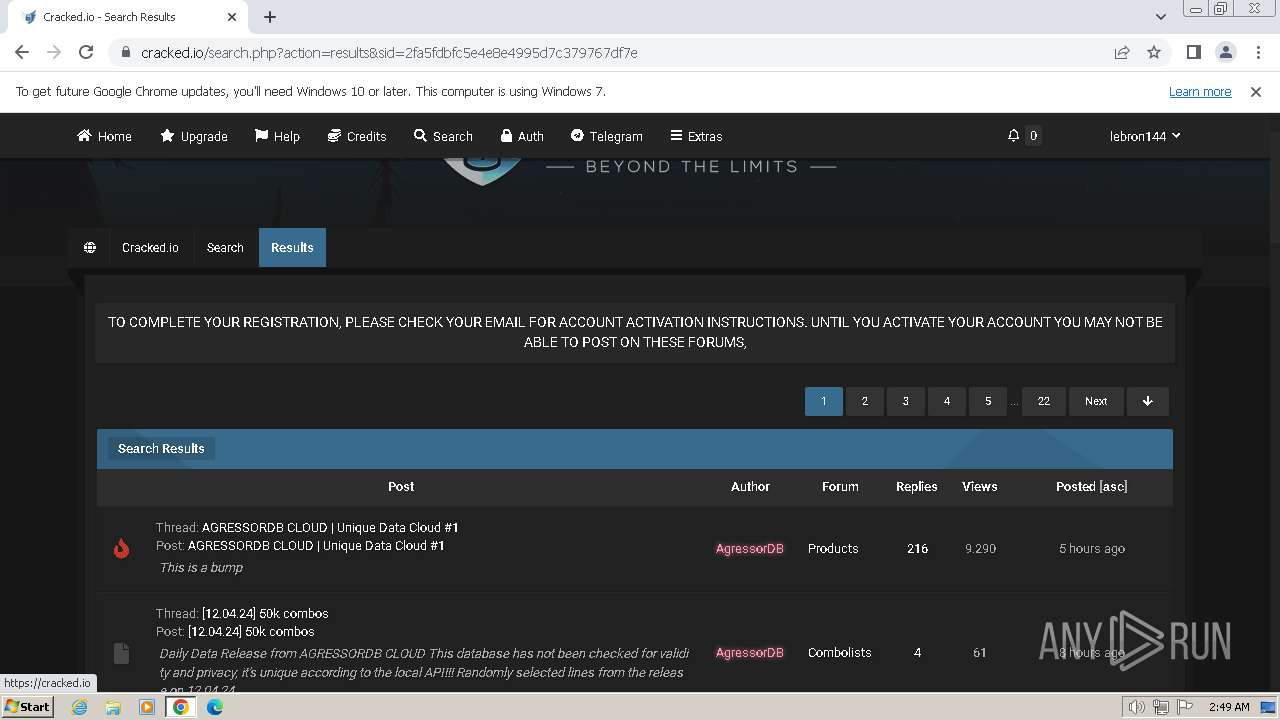Image resolution: width=1280 pixels, height=720 pixels.
Task: Sort by Posted column header
Action: tap(1075, 486)
